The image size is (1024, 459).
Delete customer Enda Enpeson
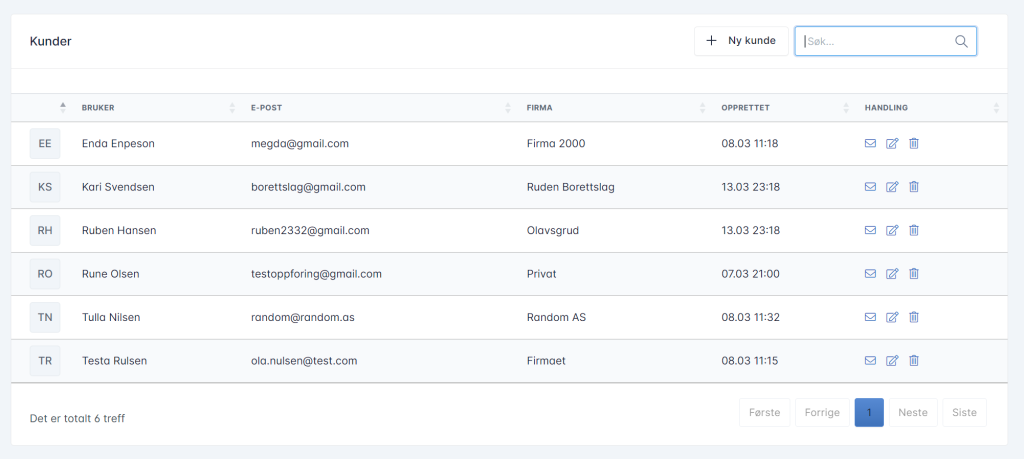[x=914, y=144]
